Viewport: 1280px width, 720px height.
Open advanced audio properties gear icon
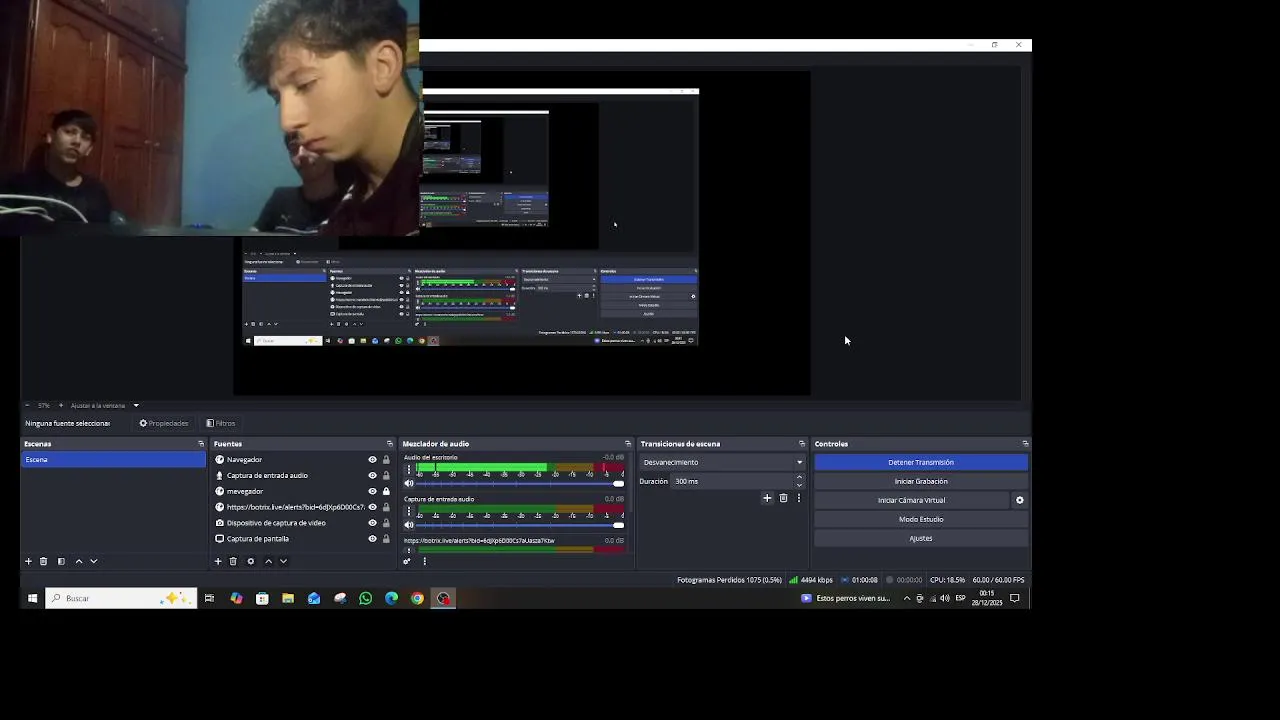(x=407, y=561)
